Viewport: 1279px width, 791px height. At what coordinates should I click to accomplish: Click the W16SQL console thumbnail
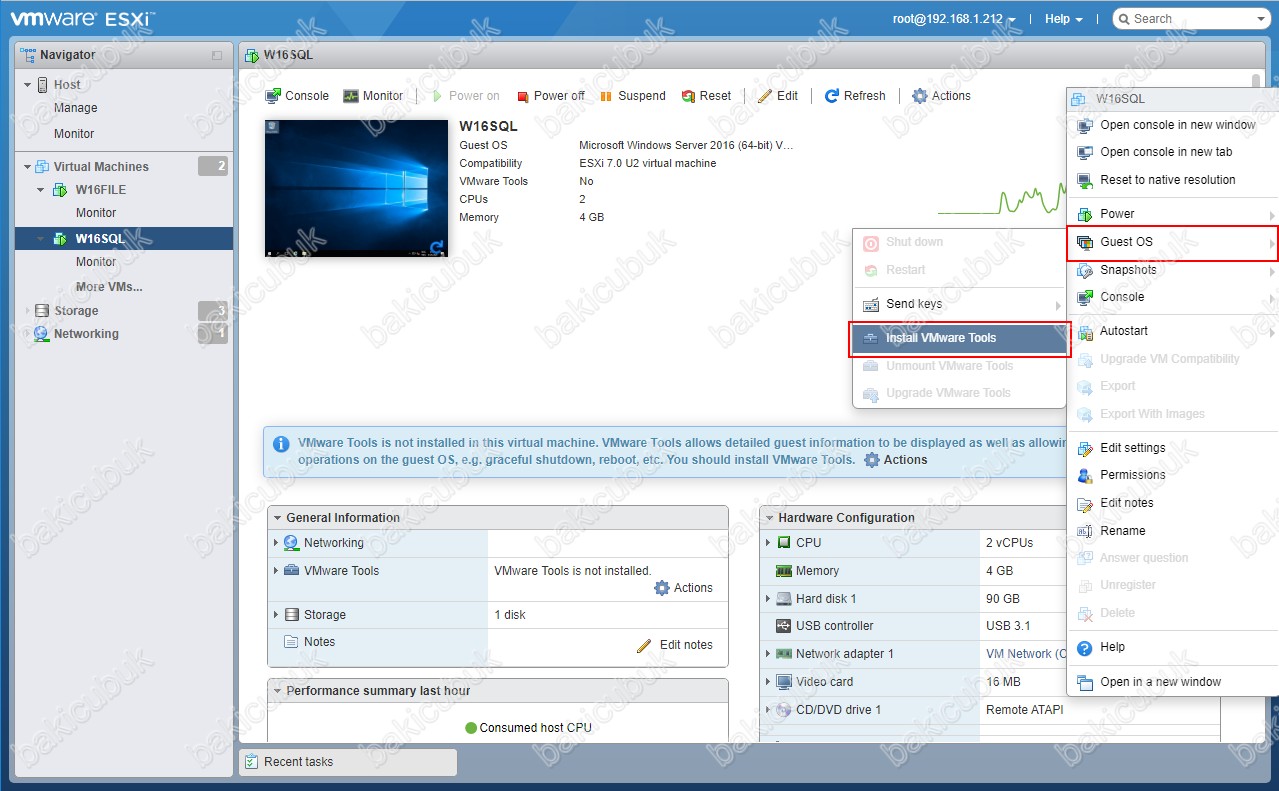pos(356,189)
